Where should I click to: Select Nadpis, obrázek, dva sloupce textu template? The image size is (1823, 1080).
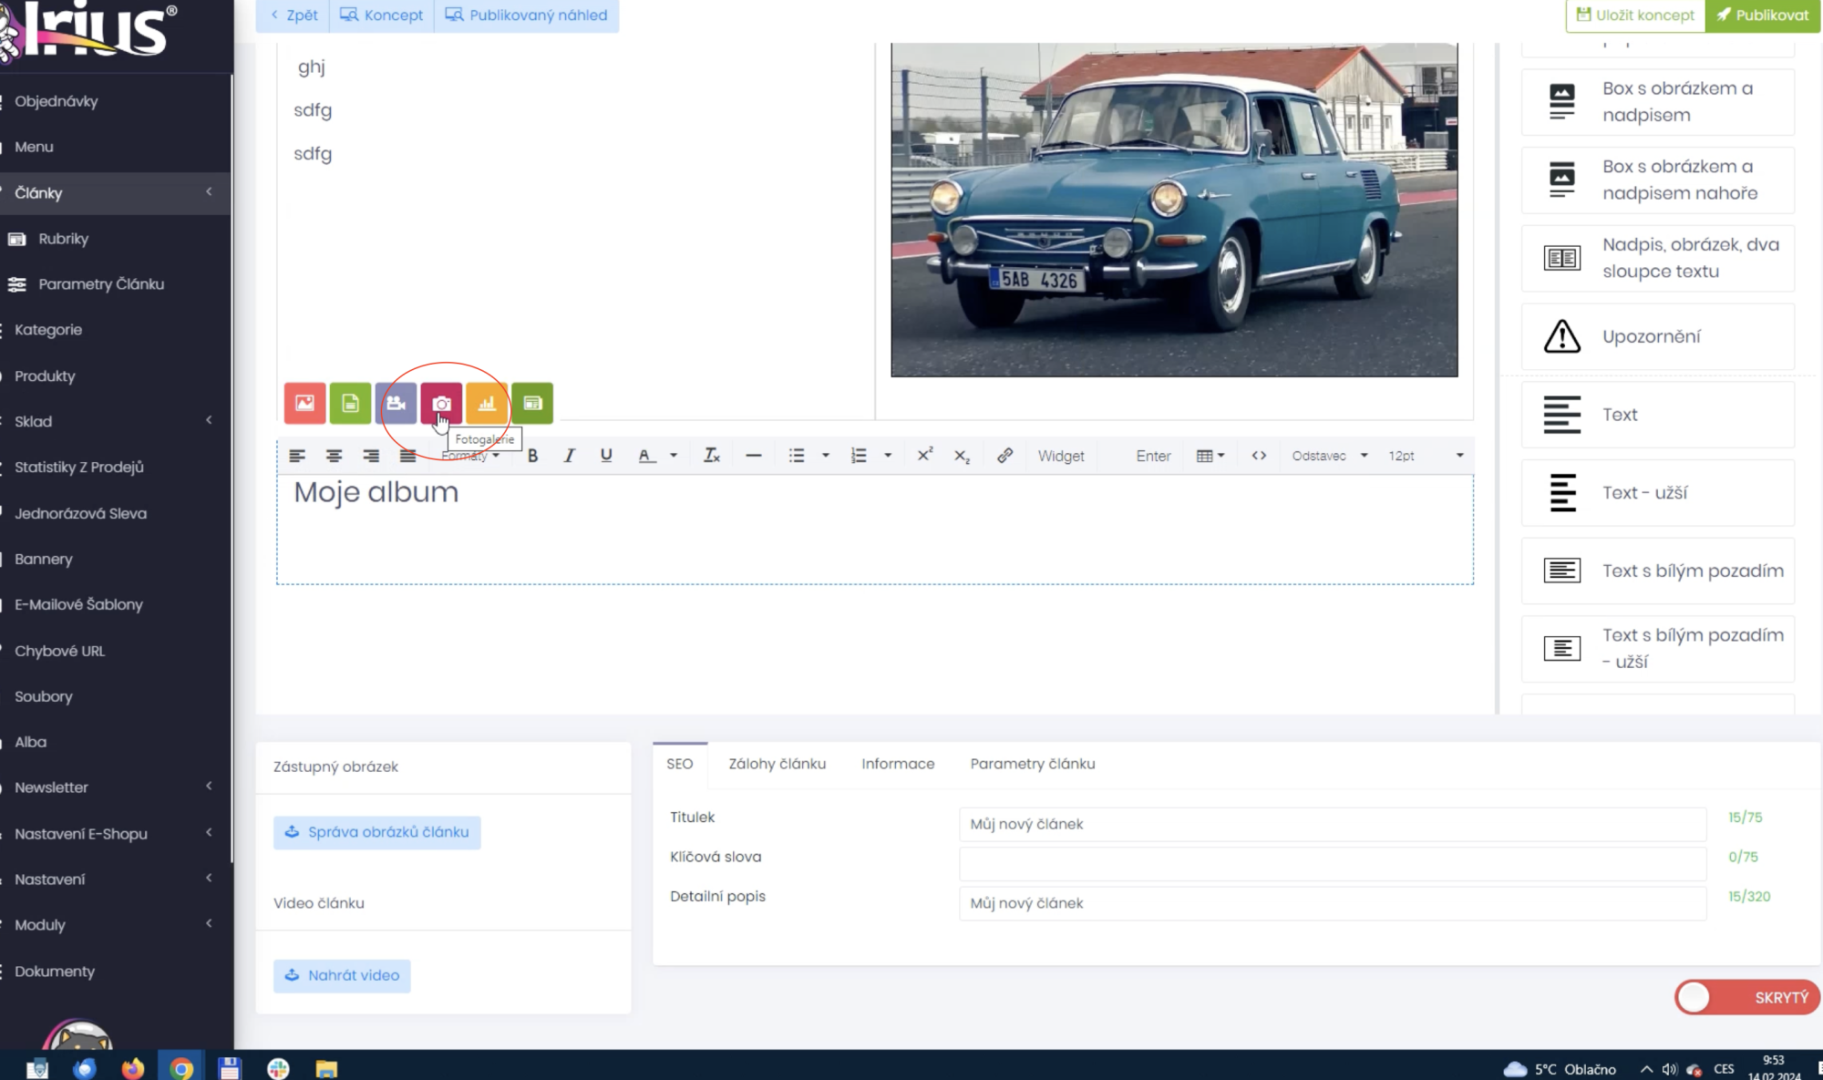coord(1658,258)
